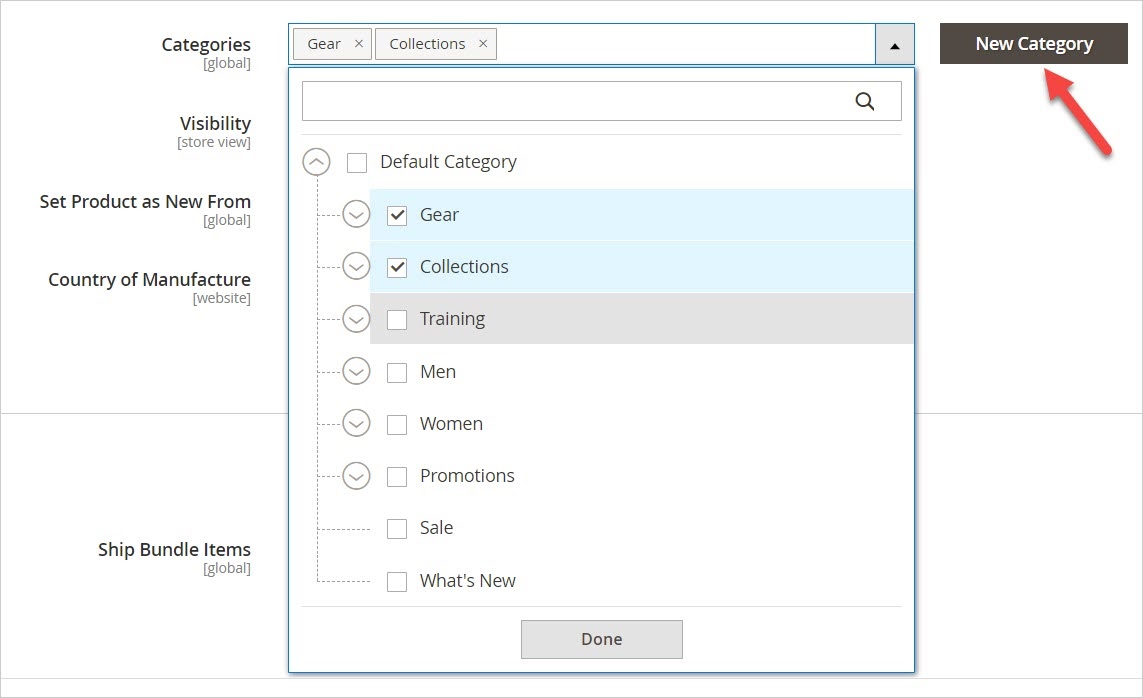Expand the Gear category node
Viewport: 1143px width, 698px height.
356,214
